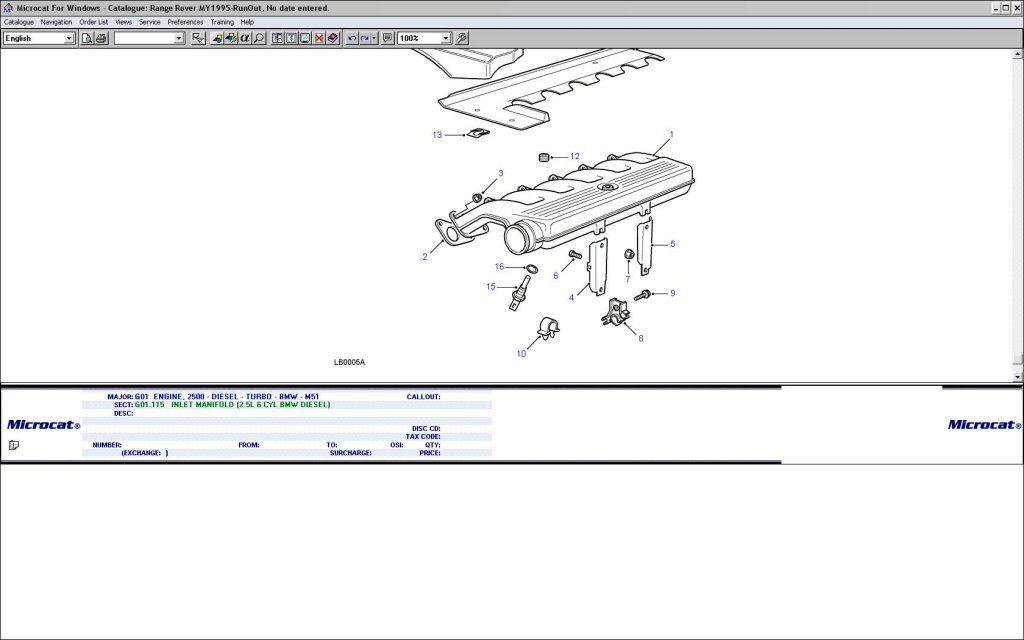Click the diagram scrollbar up arrow
The height and width of the screenshot is (640, 1024).
[x=1018, y=54]
